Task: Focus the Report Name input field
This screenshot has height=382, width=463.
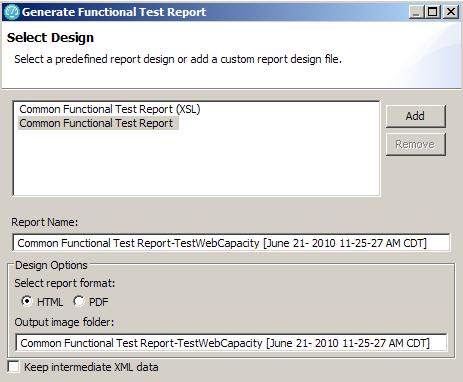Action: pyautogui.click(x=231, y=243)
